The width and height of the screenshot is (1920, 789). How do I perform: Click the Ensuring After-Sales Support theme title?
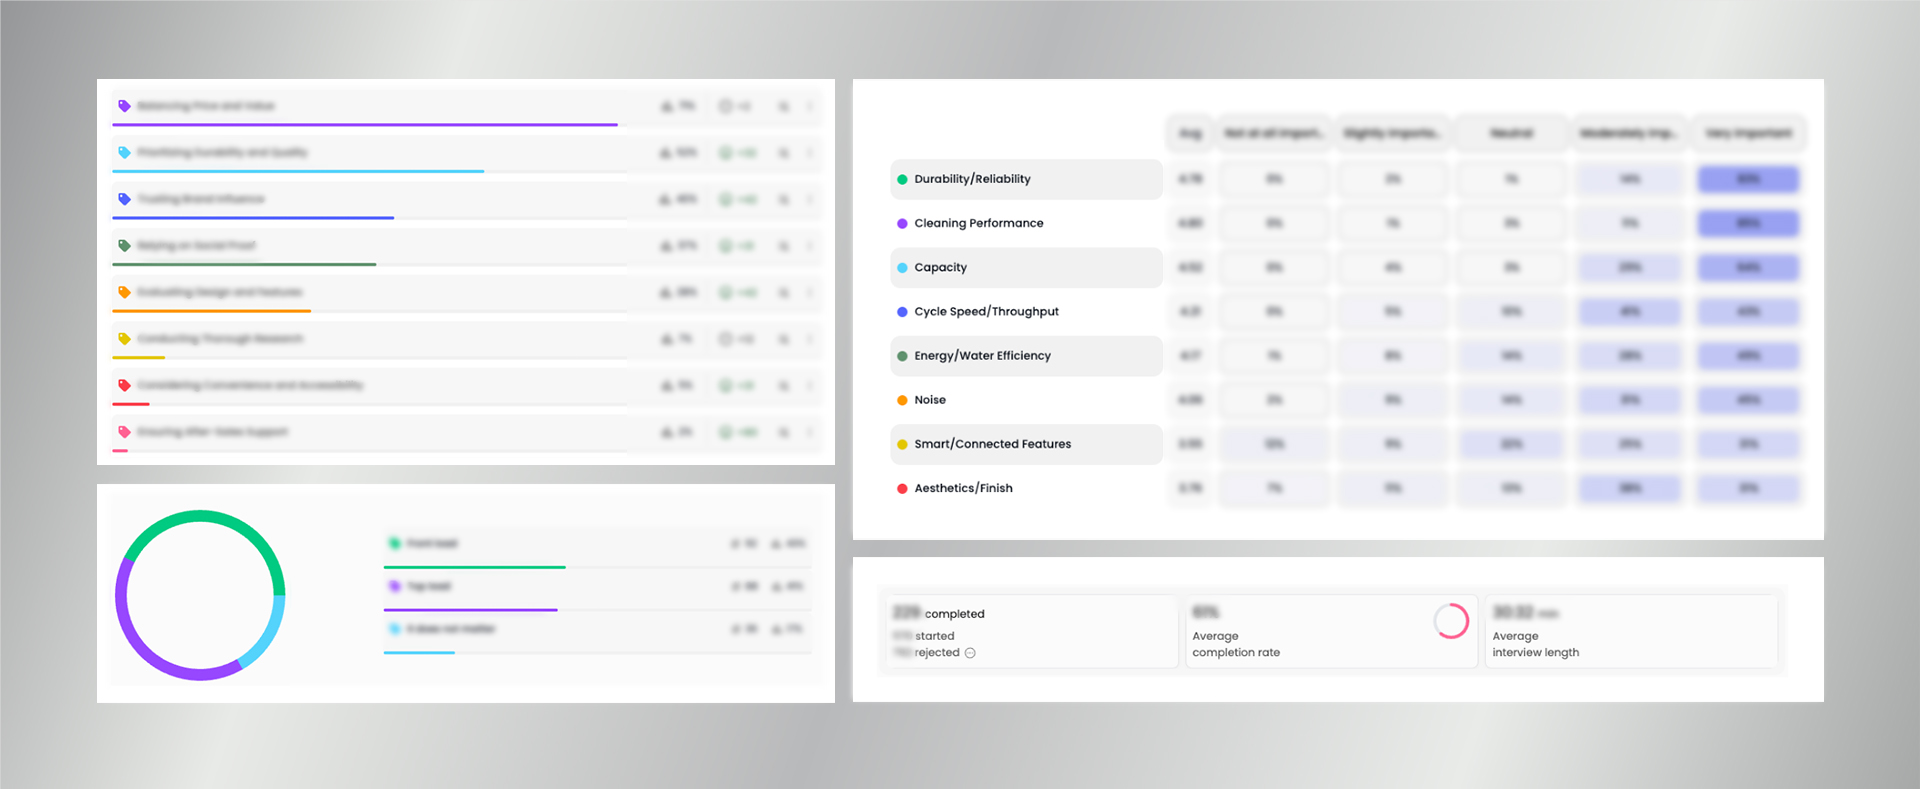pos(212,432)
